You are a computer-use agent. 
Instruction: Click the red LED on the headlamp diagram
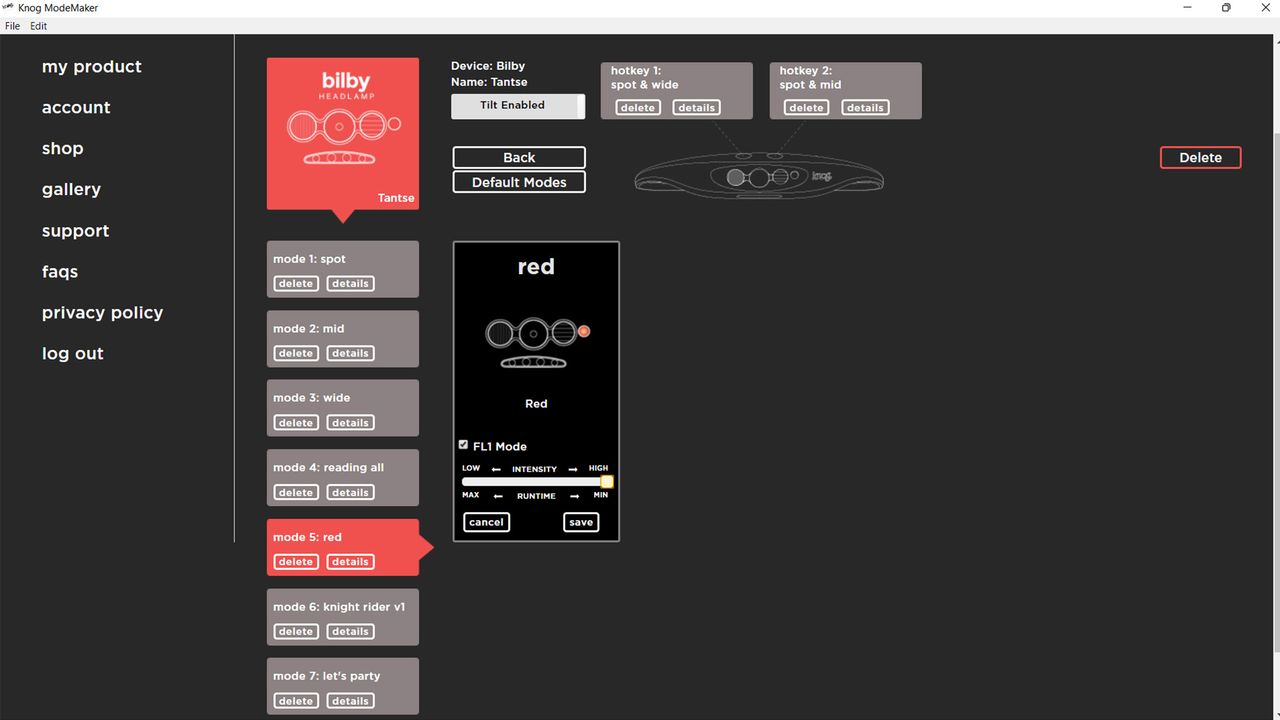[x=584, y=331]
